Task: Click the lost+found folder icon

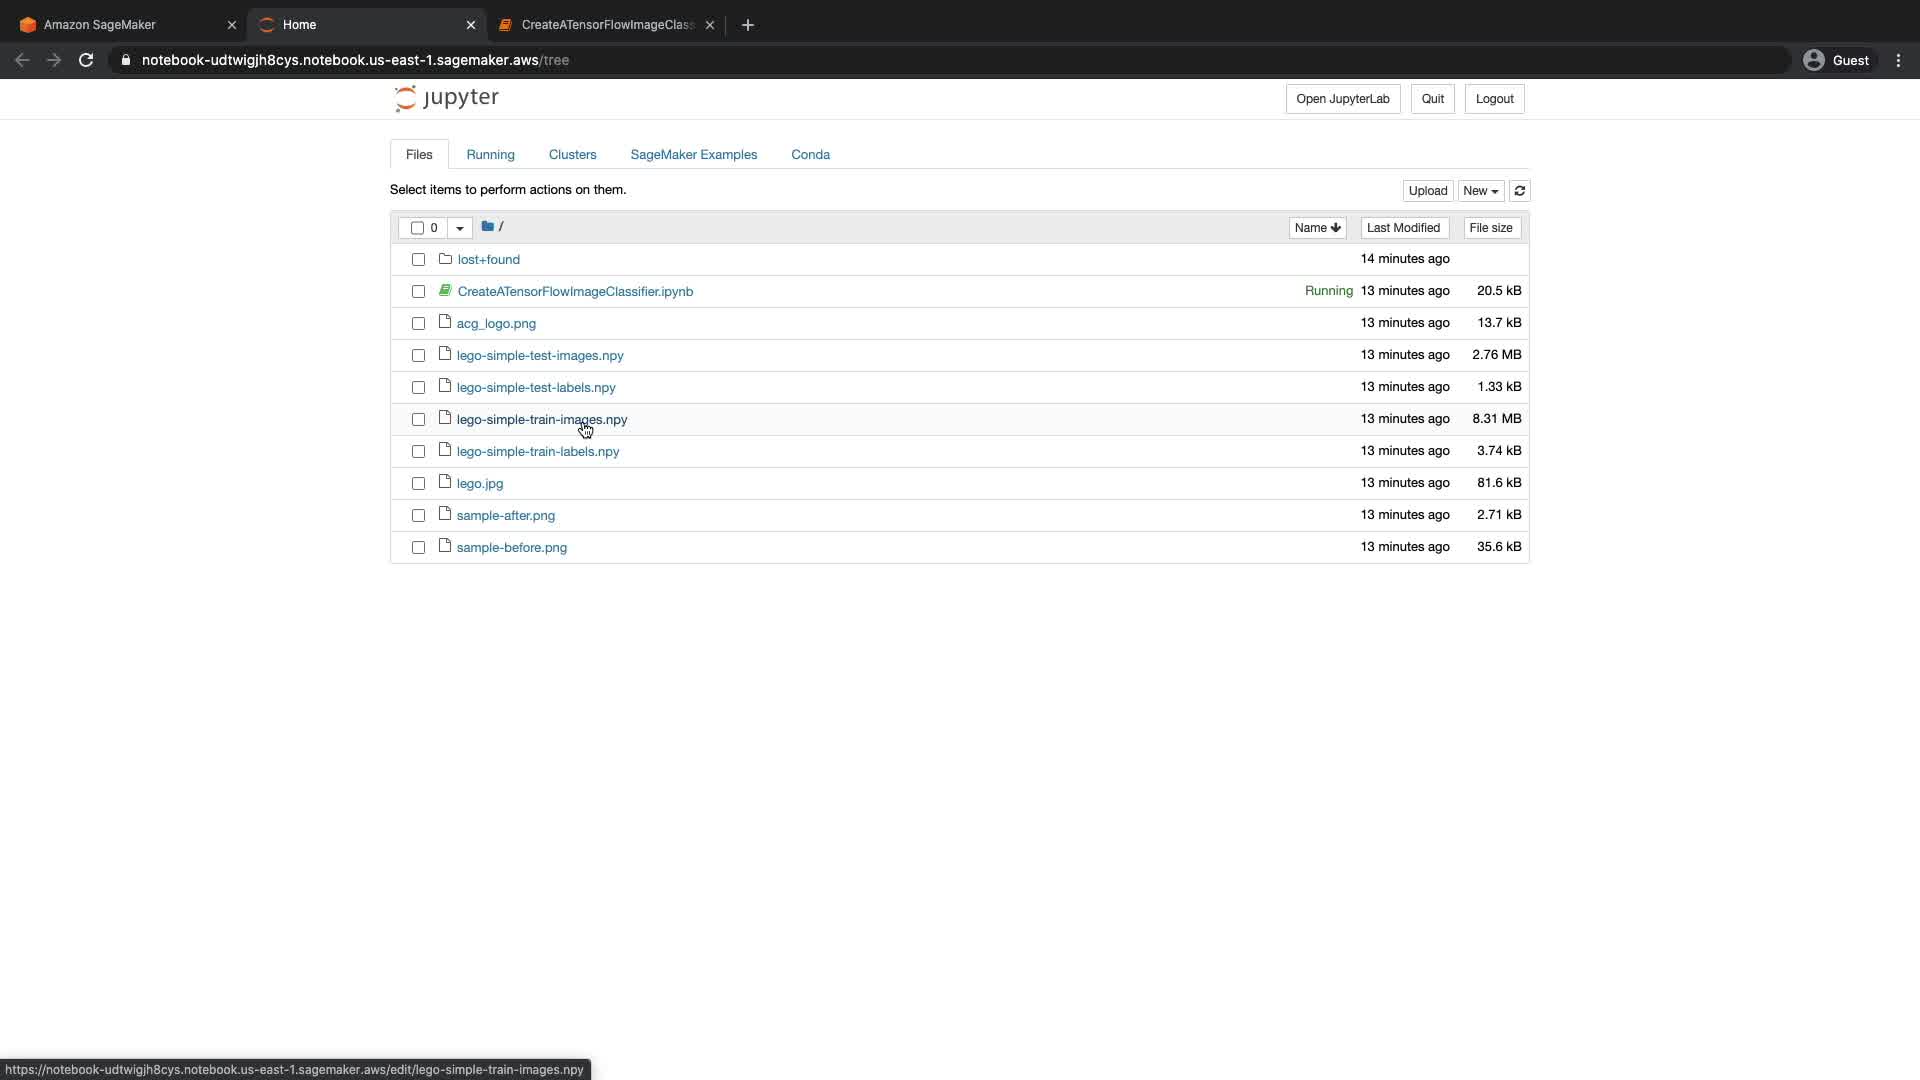Action: [445, 259]
